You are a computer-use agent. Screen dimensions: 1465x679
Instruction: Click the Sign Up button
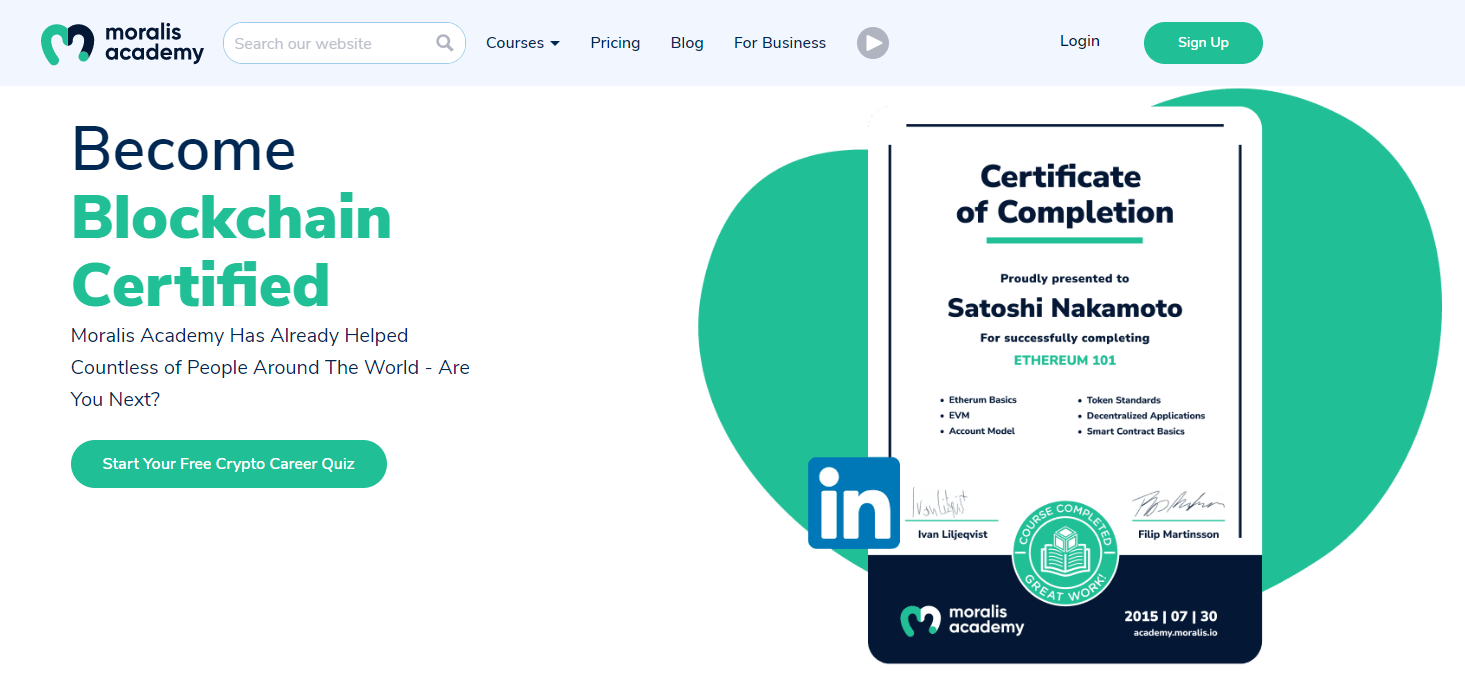1203,43
